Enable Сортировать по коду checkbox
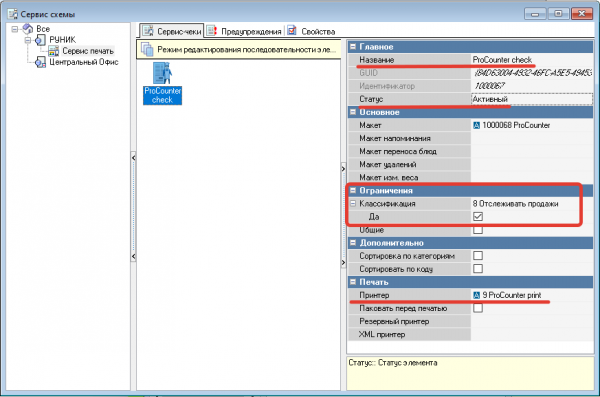The width and height of the screenshot is (600, 397). (x=478, y=269)
